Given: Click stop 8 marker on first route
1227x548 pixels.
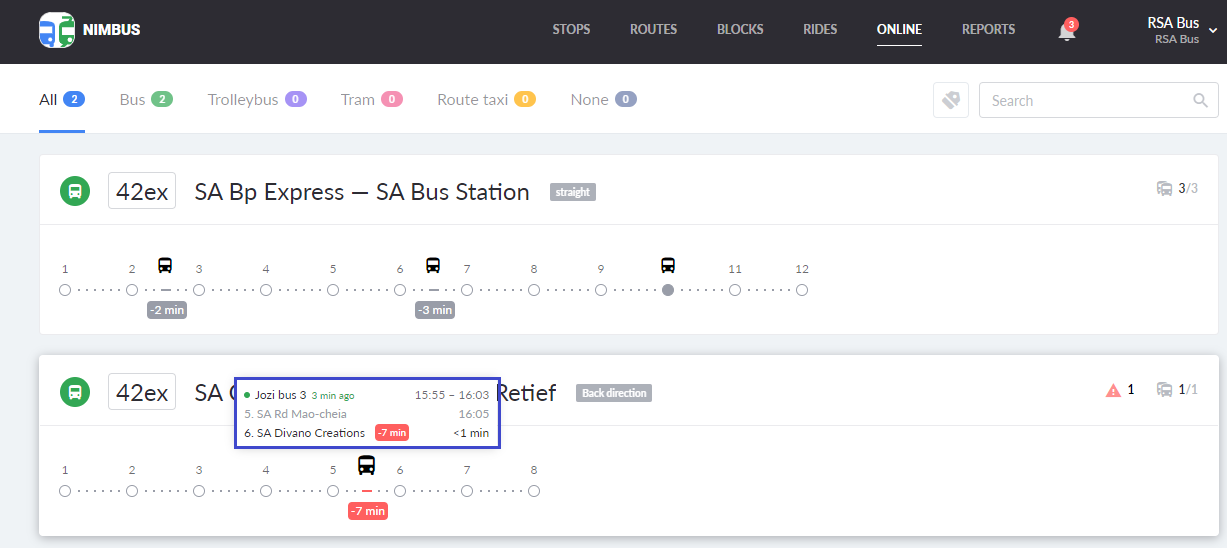Looking at the screenshot, I should [x=534, y=290].
